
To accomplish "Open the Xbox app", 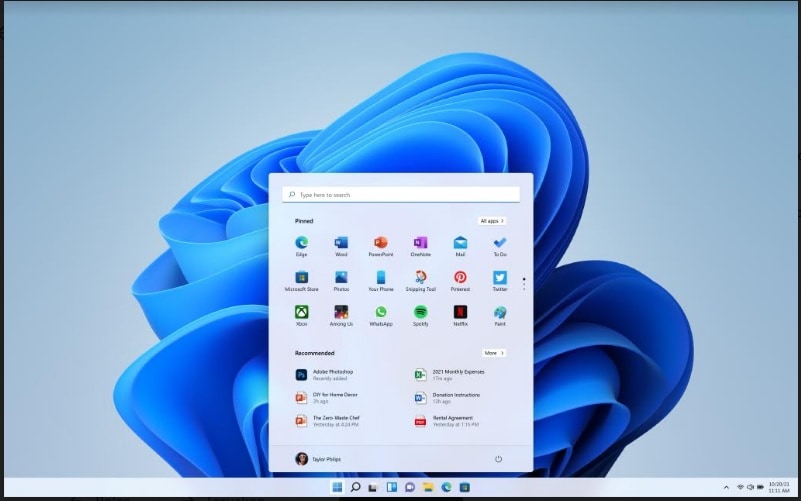I will tap(301, 312).
